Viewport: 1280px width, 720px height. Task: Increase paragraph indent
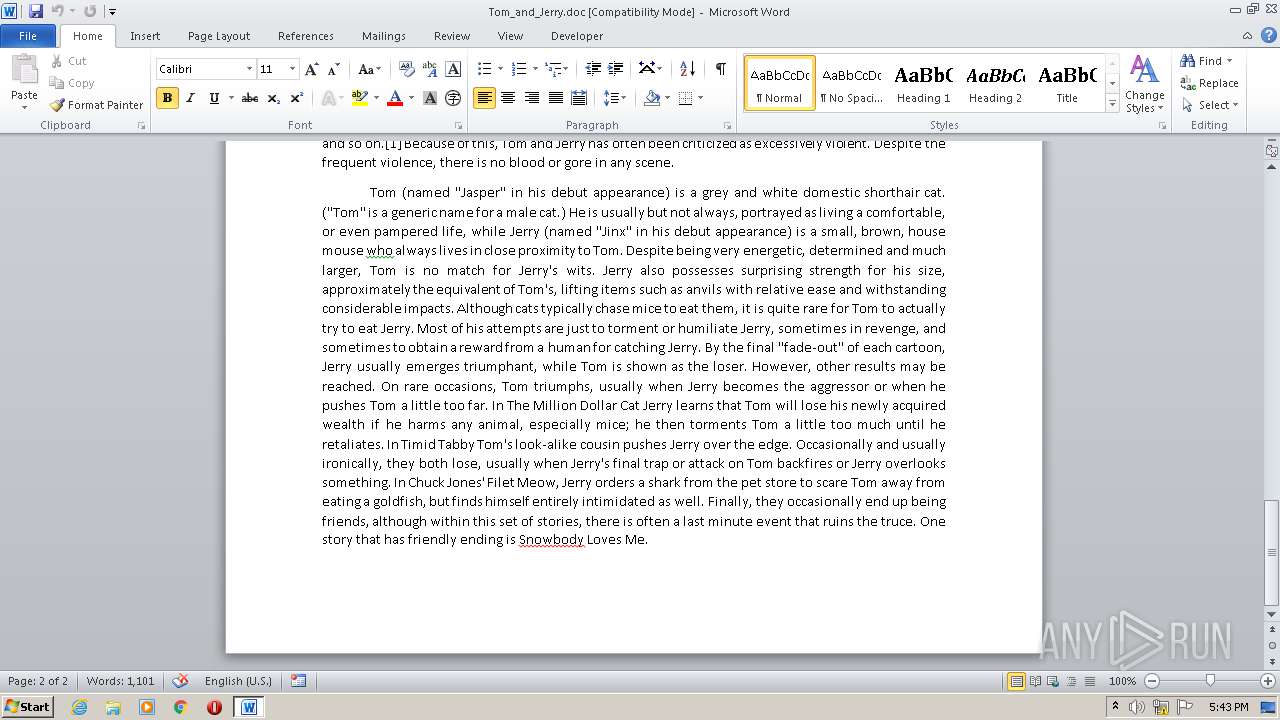[616, 69]
